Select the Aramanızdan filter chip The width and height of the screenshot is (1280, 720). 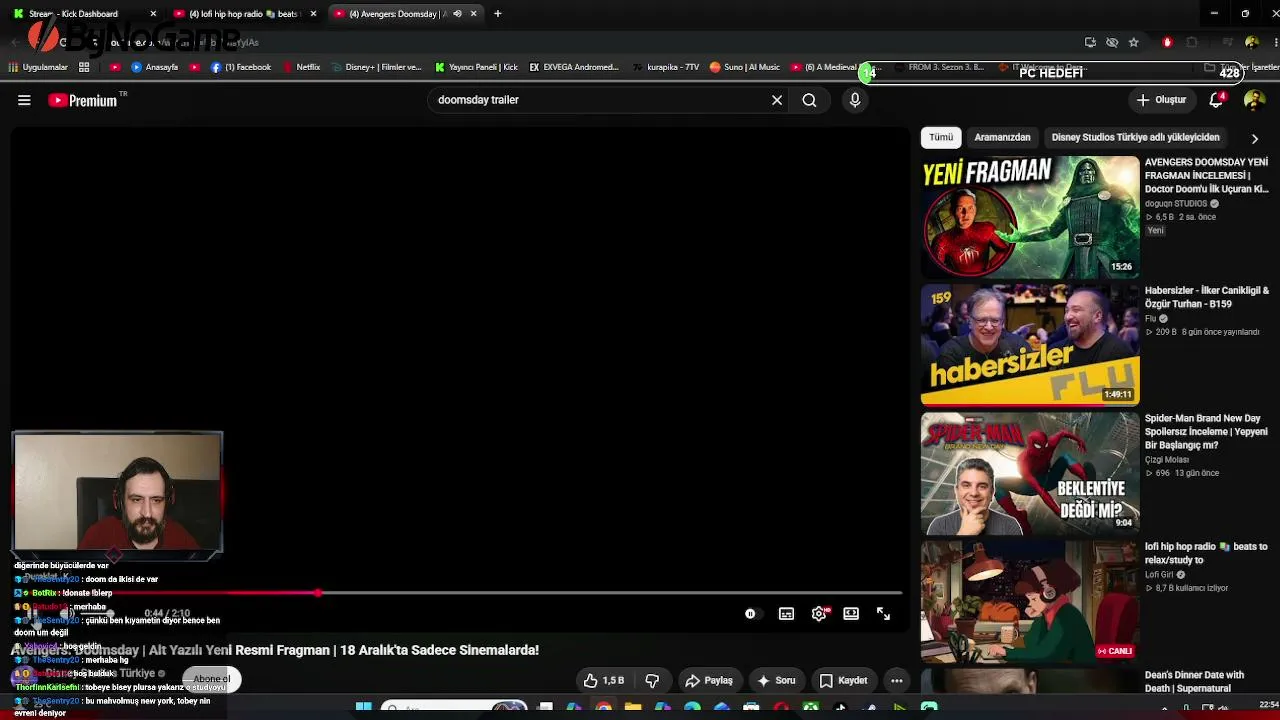point(1002,137)
